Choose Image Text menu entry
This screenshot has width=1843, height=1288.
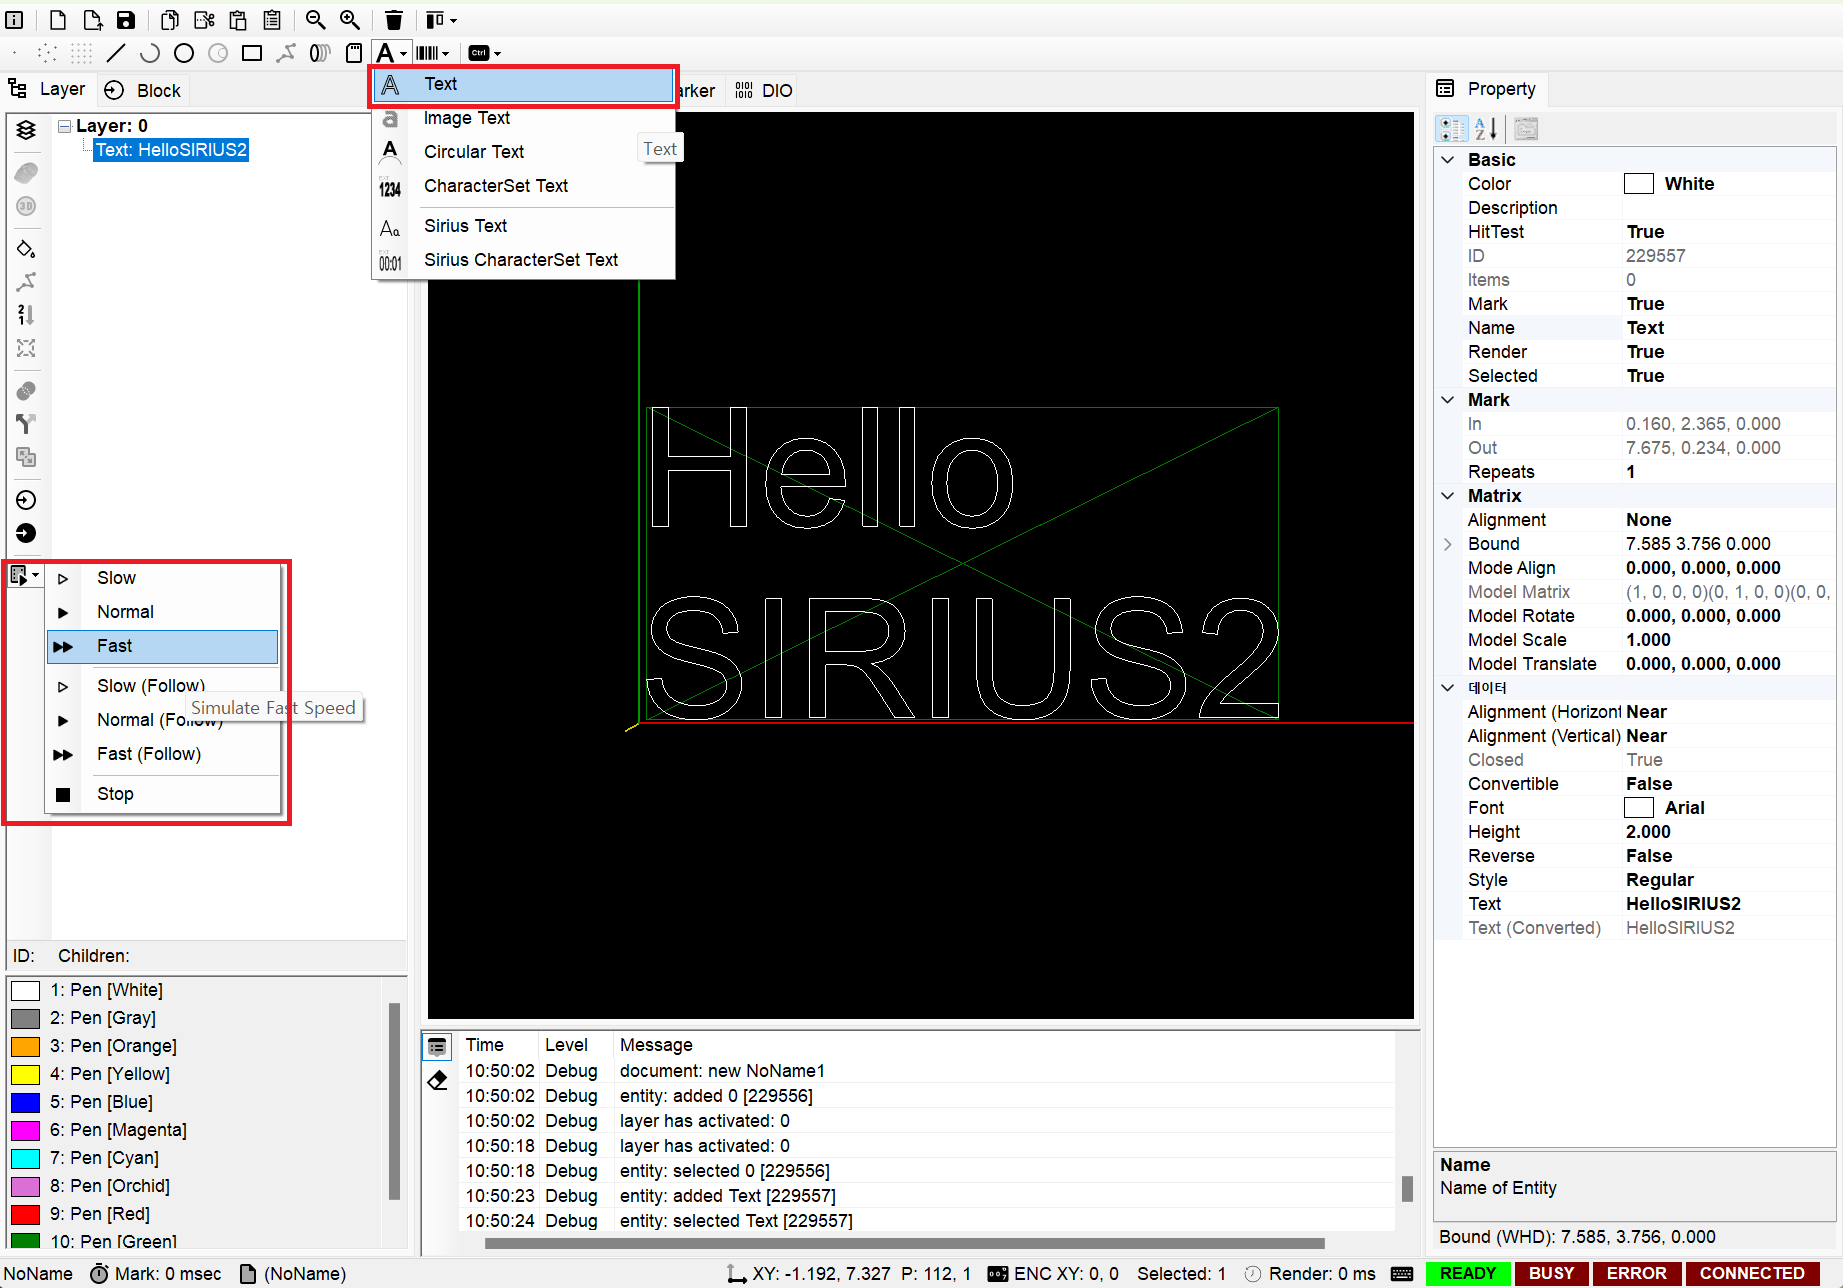(524, 118)
